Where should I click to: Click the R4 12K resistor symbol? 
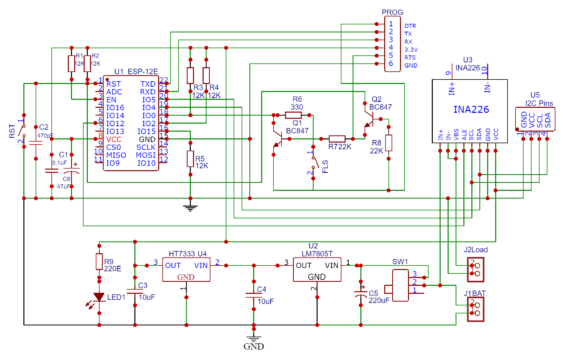tap(206, 75)
